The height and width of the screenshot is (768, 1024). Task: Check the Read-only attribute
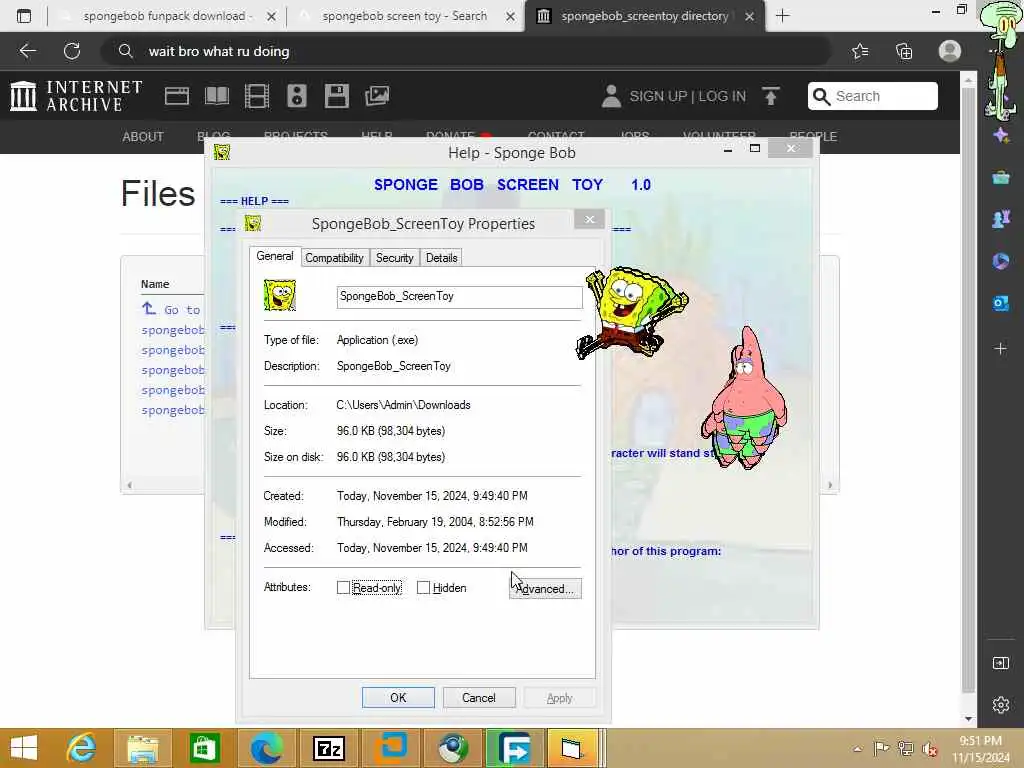point(343,588)
